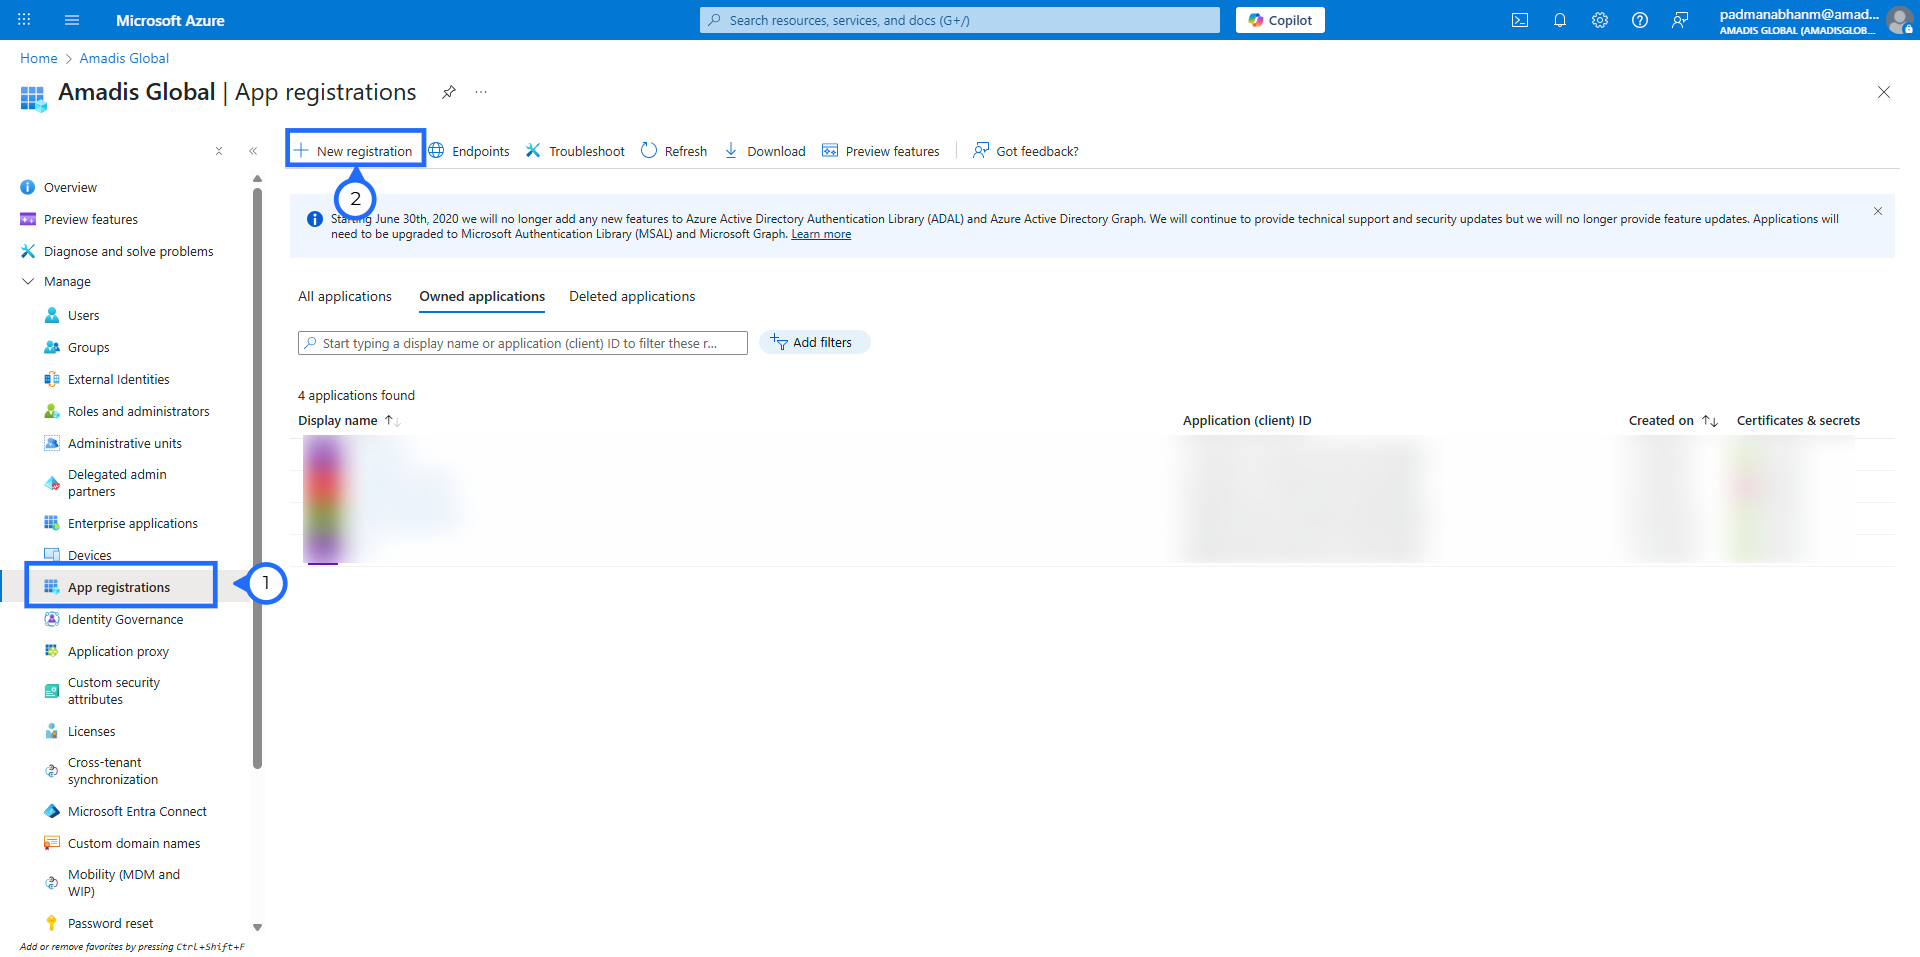
Task: Open portal settings gear icon
Action: [x=1599, y=20]
